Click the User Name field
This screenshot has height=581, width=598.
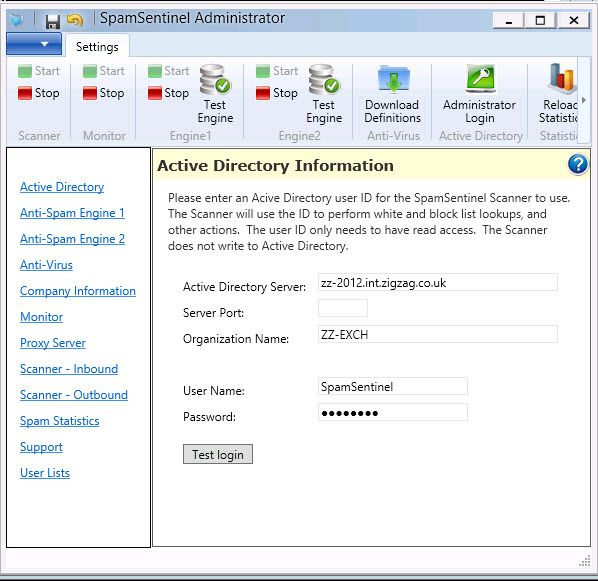tap(393, 386)
